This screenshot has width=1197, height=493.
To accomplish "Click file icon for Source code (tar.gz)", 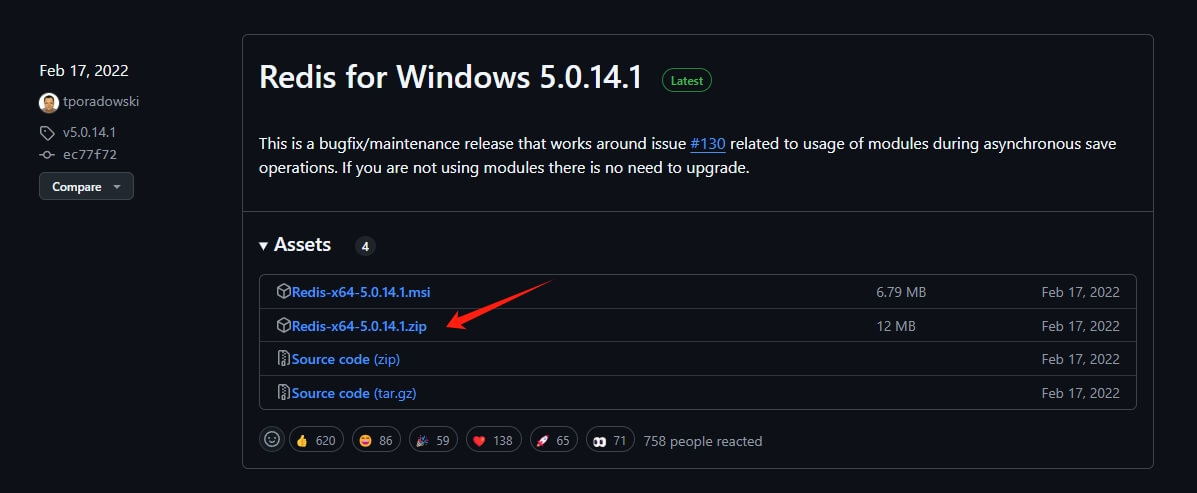I will (283, 393).
